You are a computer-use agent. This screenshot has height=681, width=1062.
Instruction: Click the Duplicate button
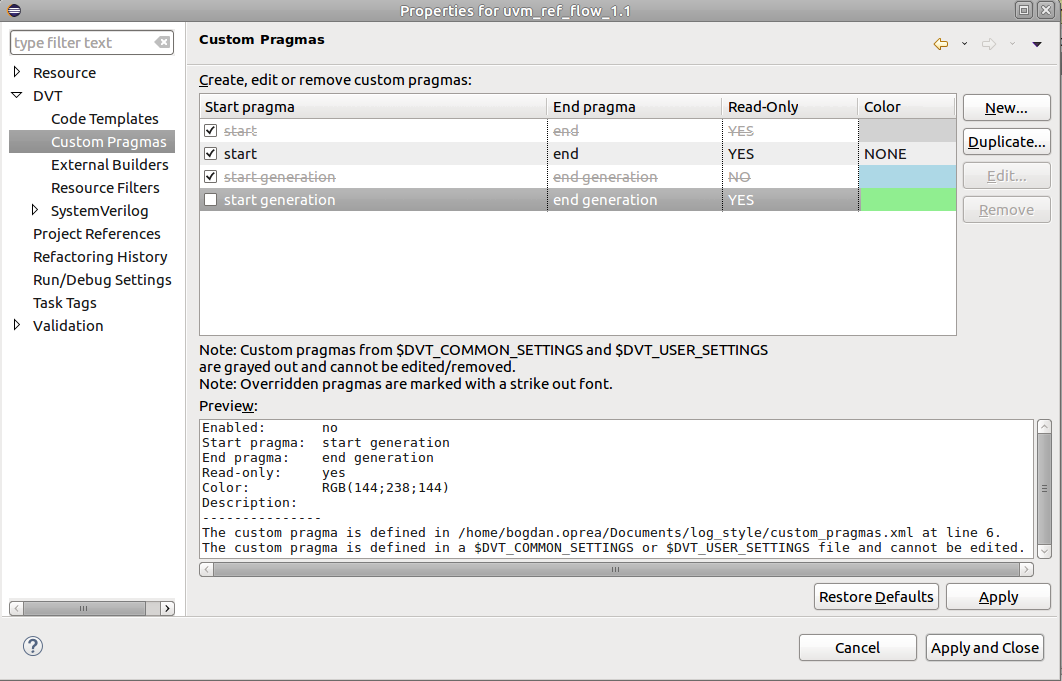[x=1006, y=141]
